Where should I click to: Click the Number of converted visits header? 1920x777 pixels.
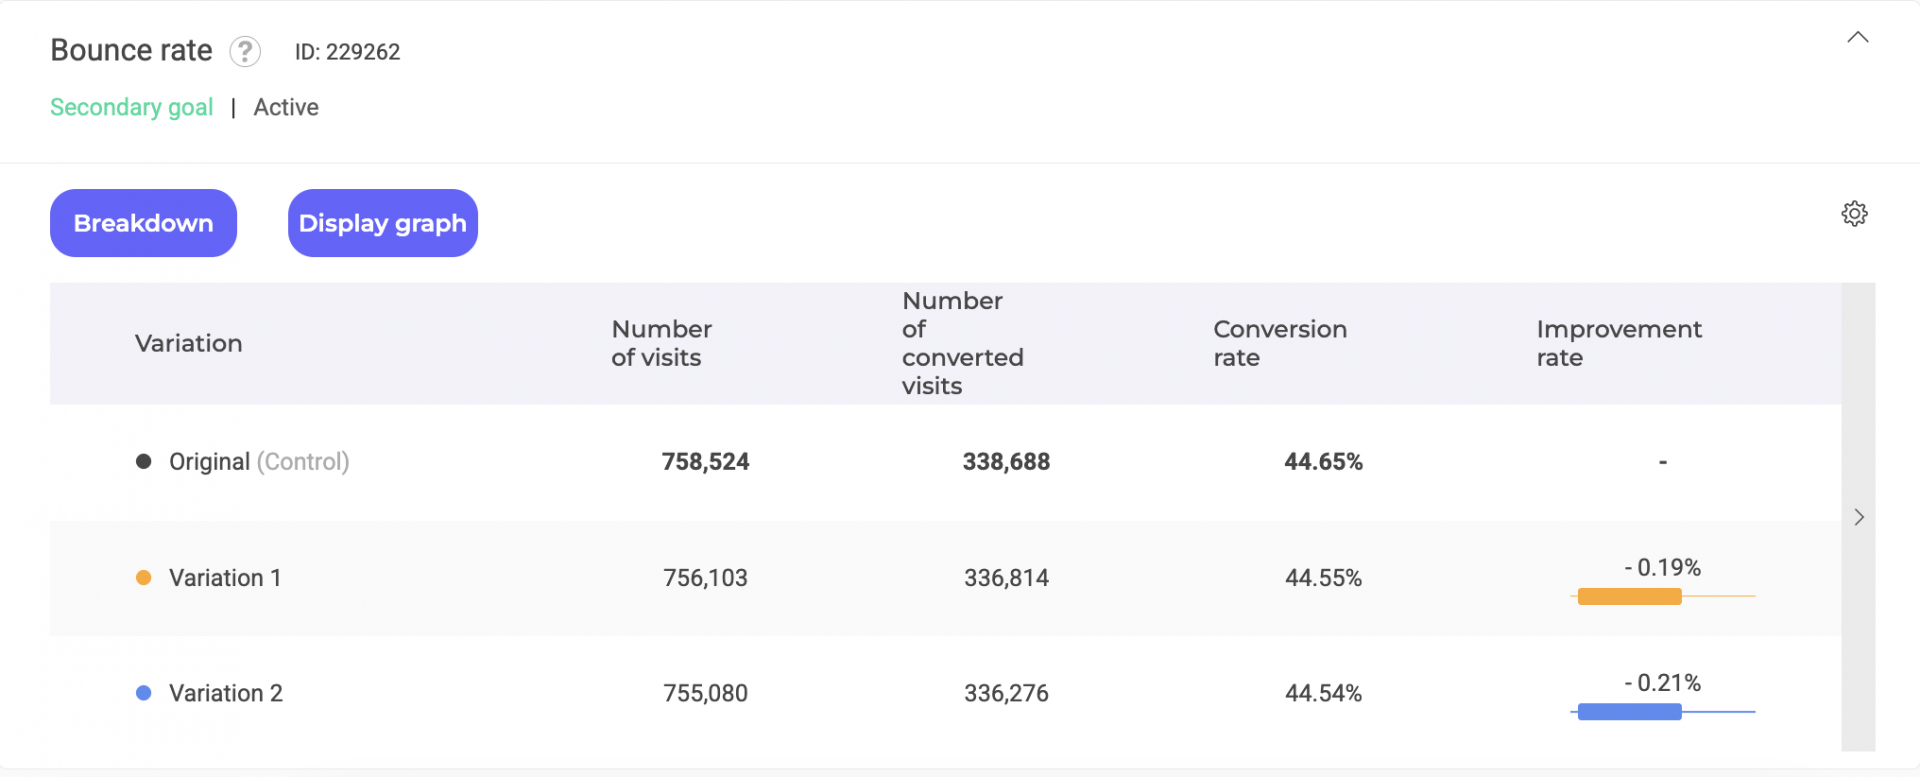coord(961,343)
